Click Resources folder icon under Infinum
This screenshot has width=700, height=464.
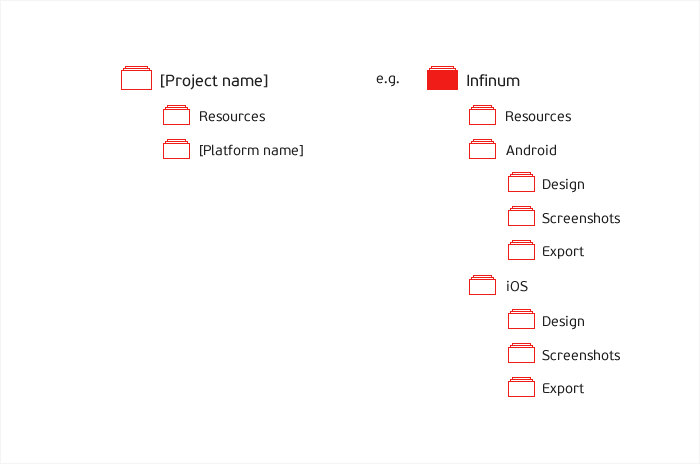click(483, 116)
